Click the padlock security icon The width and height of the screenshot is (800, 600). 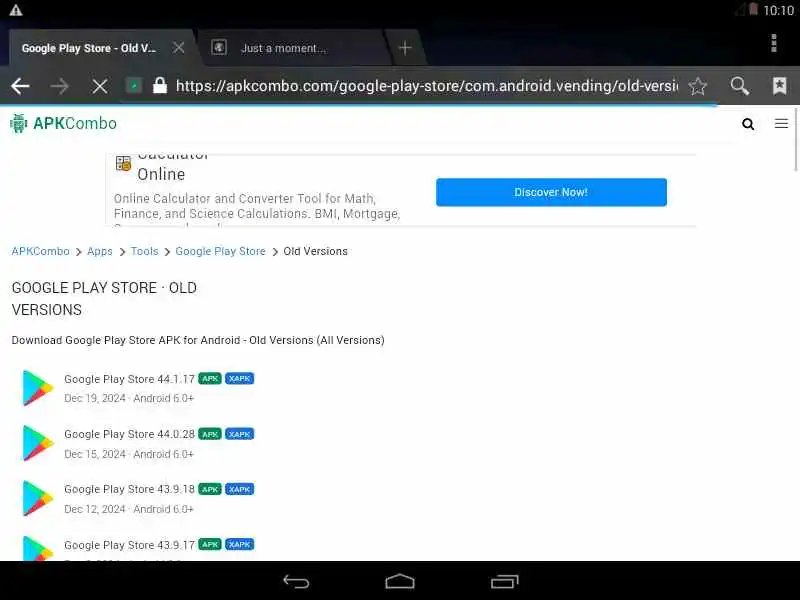click(160, 85)
